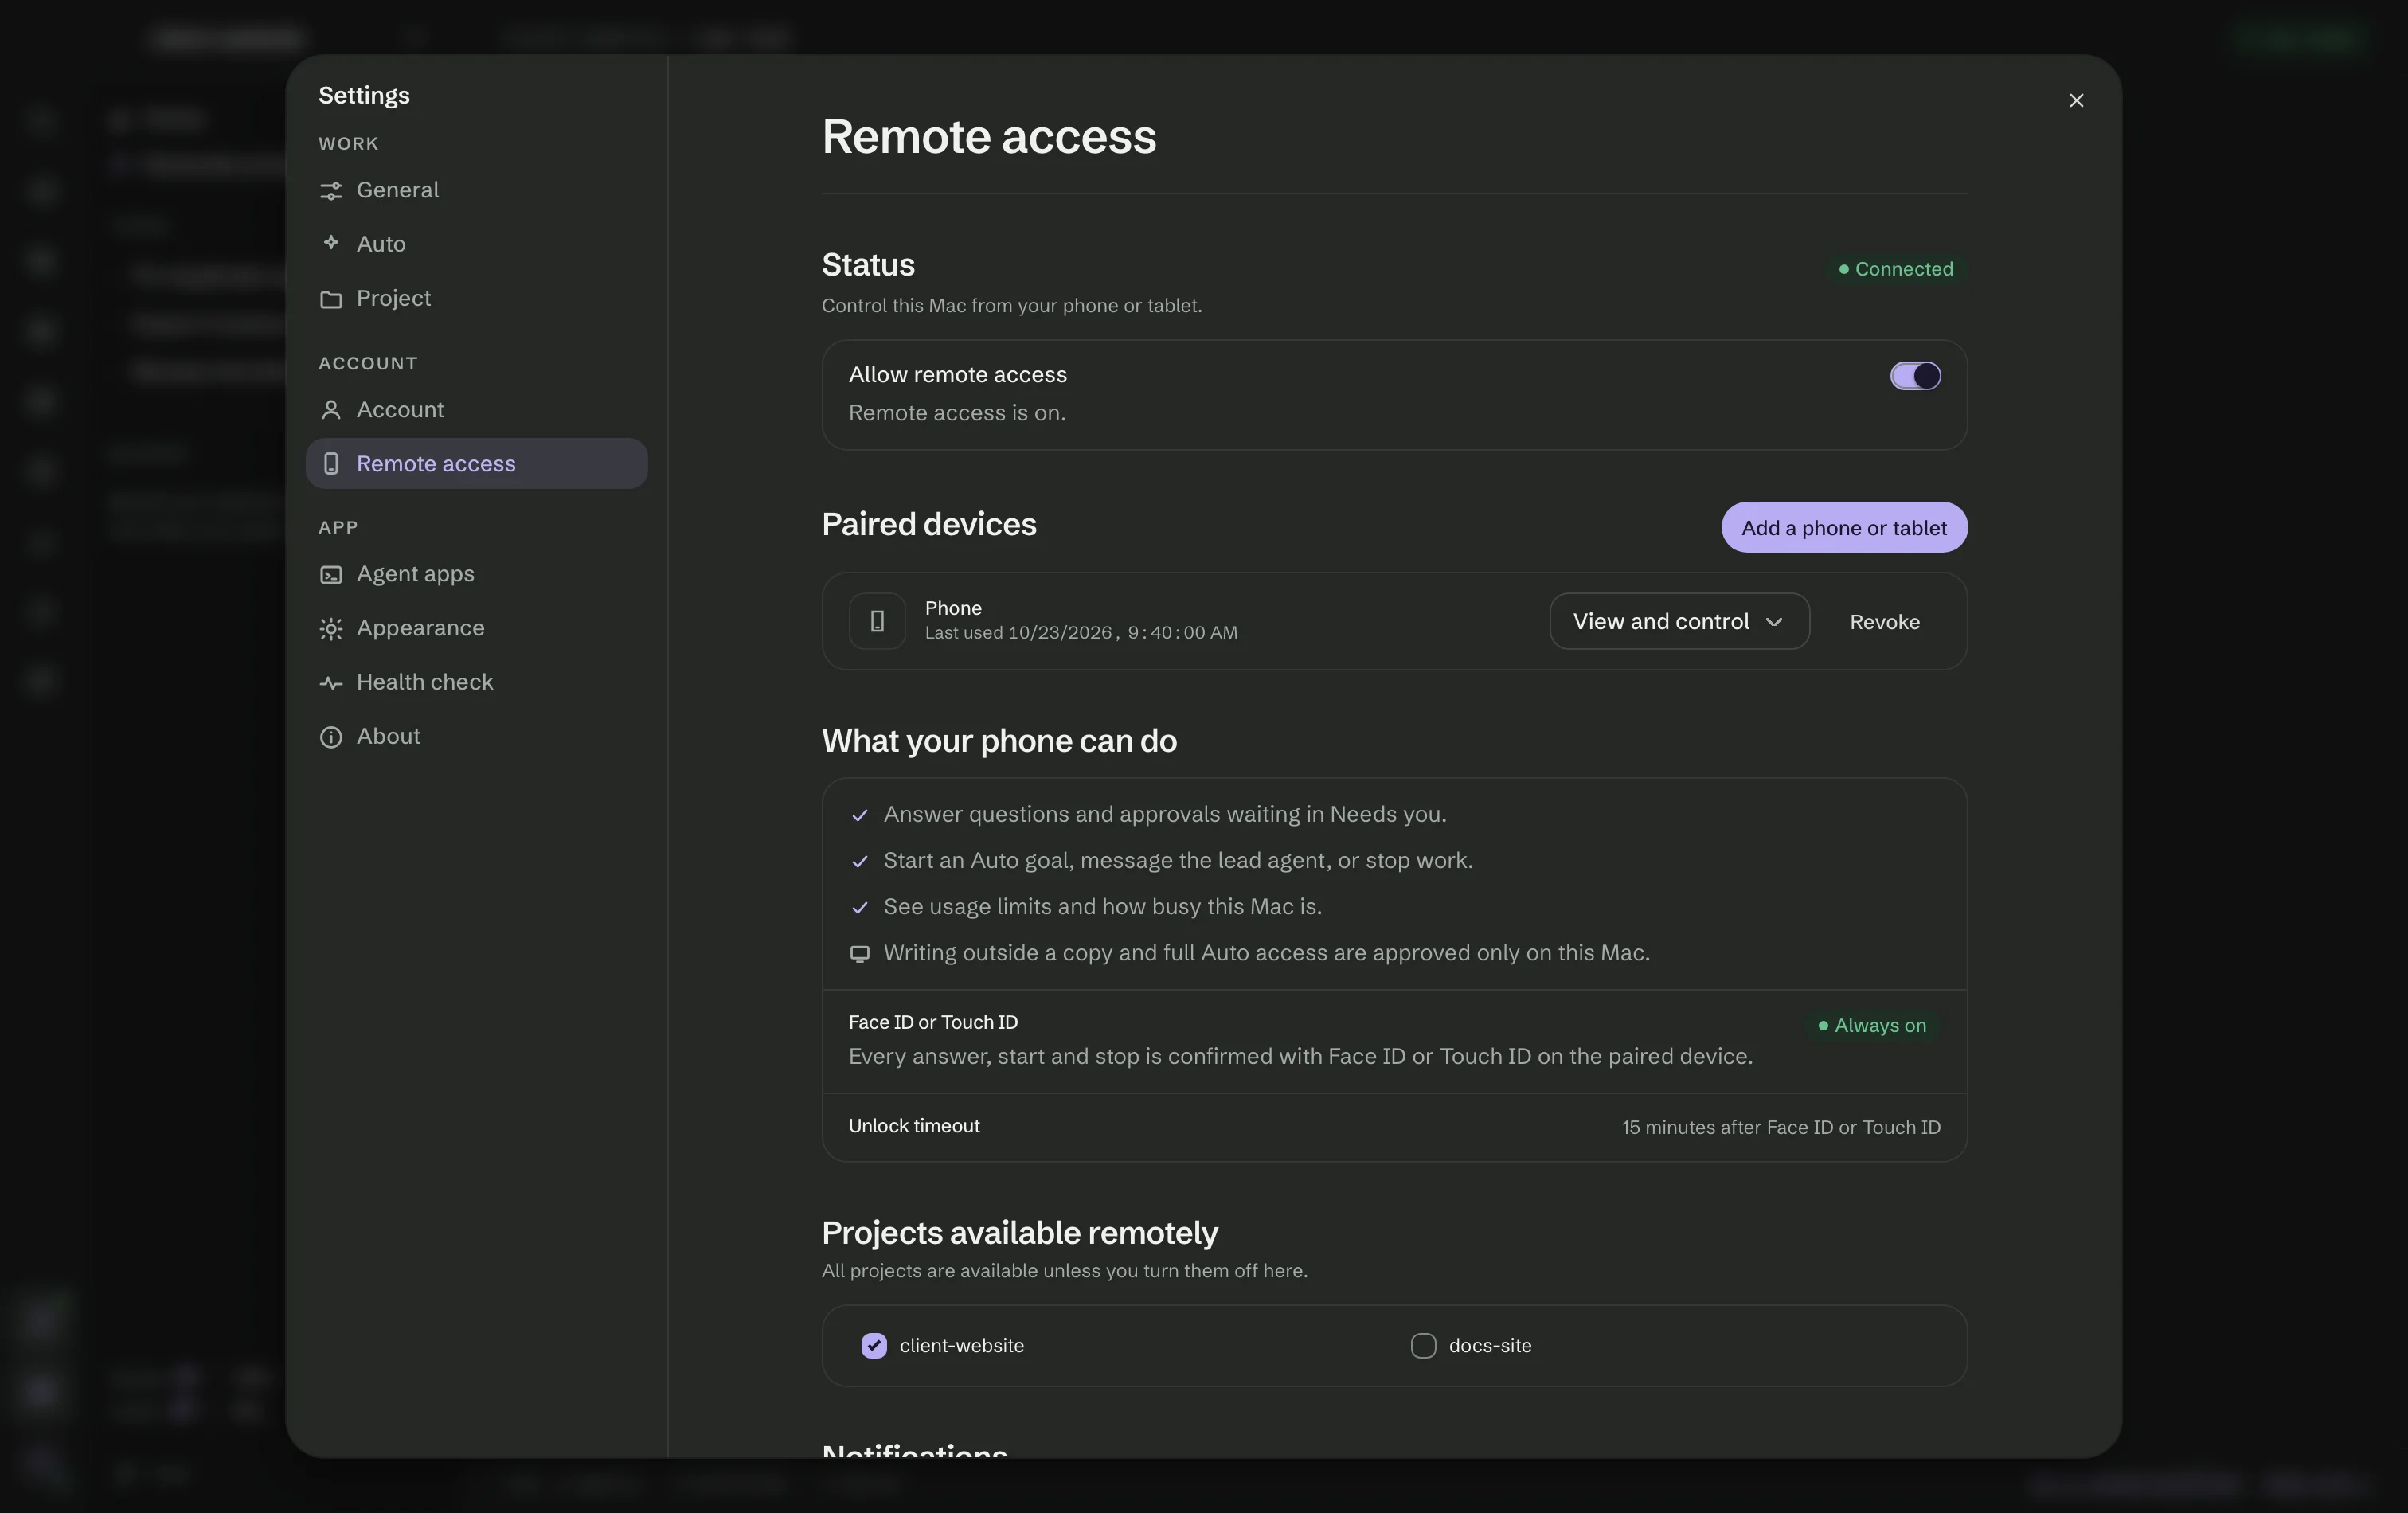
Task: Click the checkmark beside 'Answer questions and approvals'
Action: 859,815
